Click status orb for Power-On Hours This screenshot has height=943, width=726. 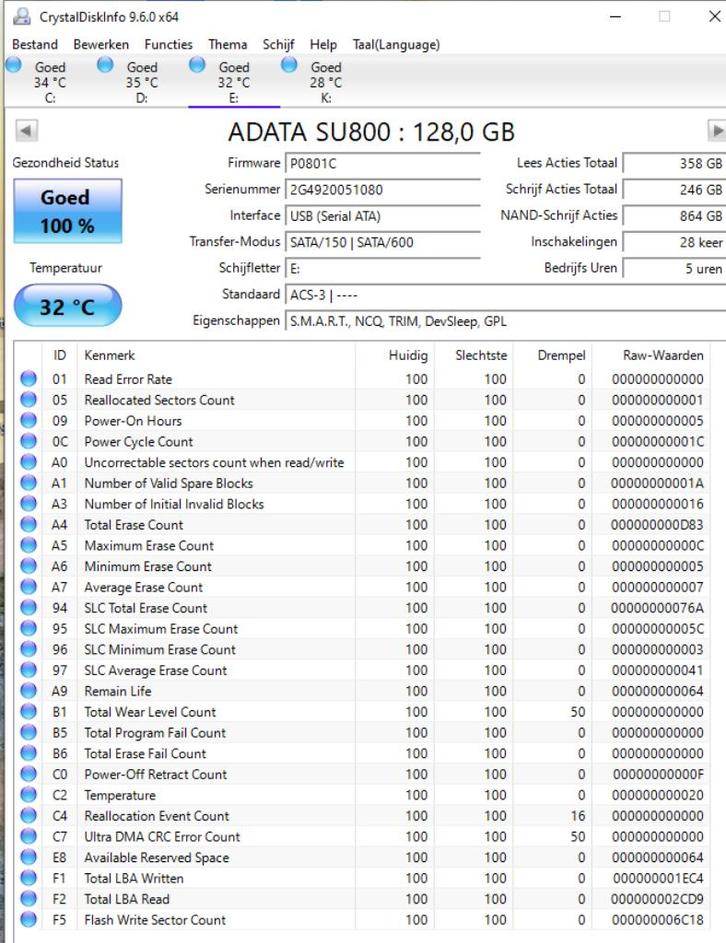pos(28,420)
